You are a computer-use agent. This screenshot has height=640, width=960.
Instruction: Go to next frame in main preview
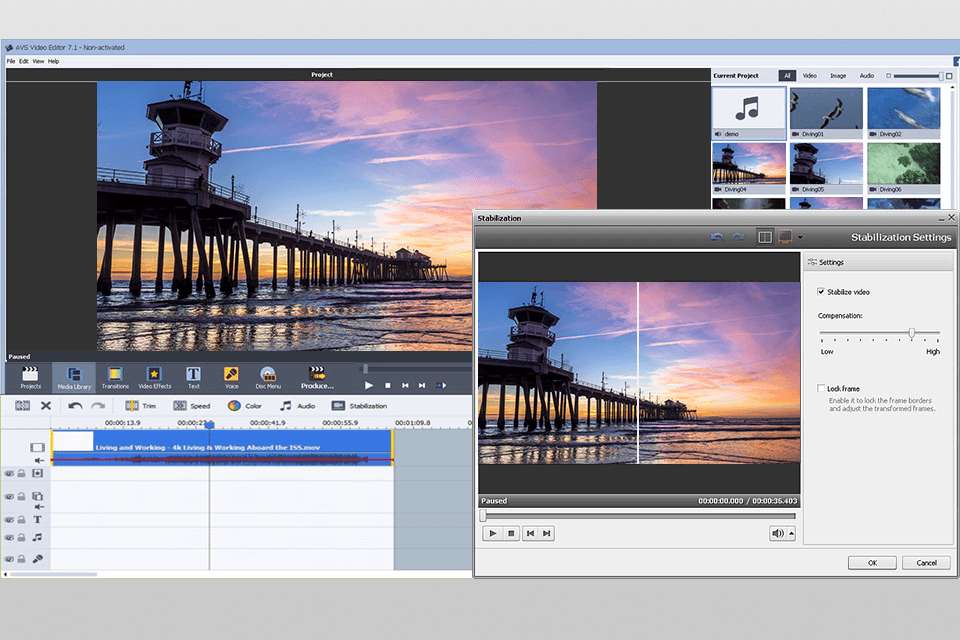(x=422, y=386)
